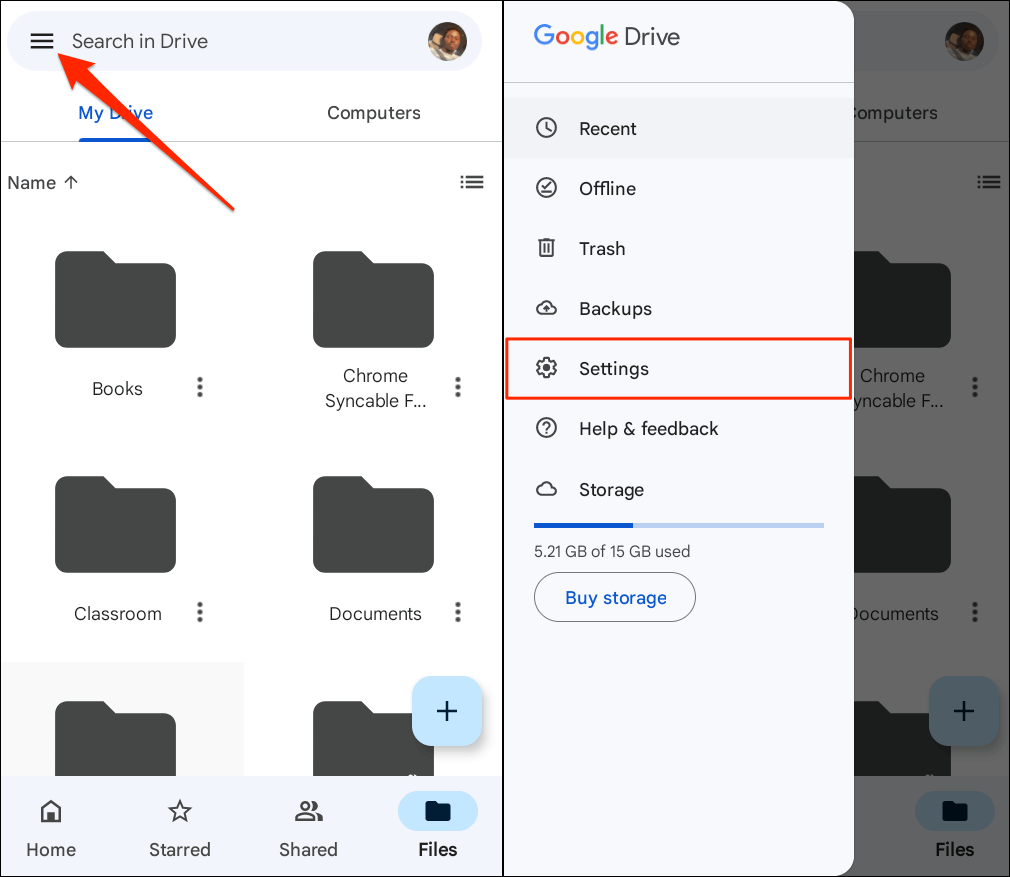Open Starred in the bottom navigation

click(x=180, y=829)
